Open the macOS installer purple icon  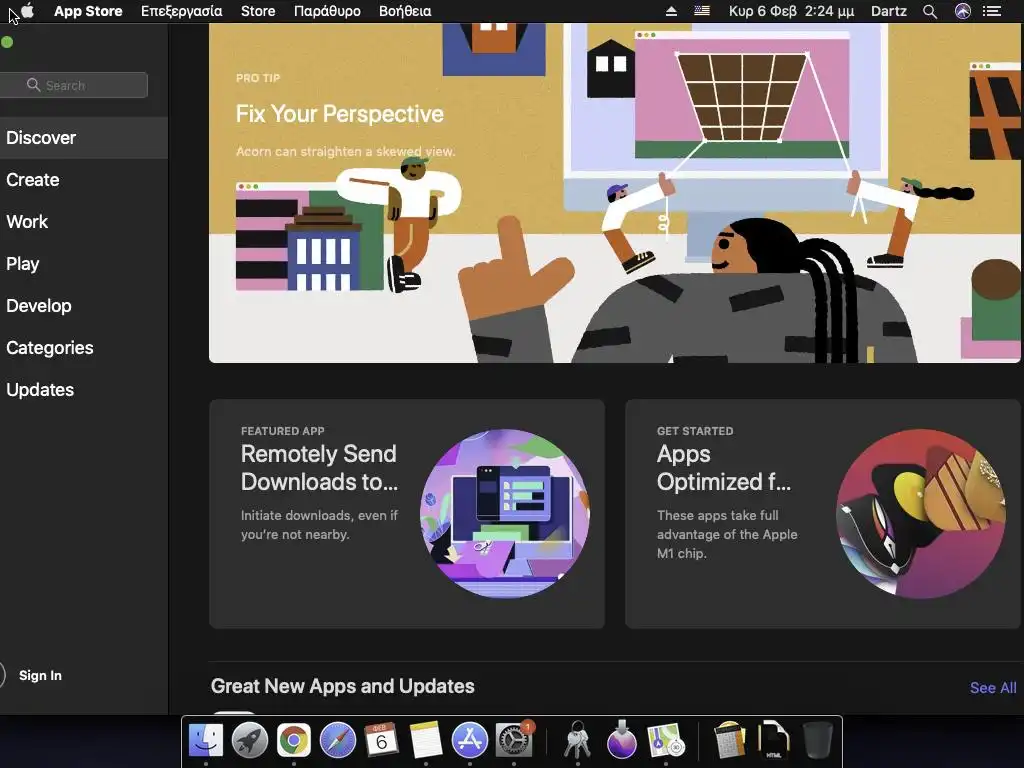tap(622, 740)
